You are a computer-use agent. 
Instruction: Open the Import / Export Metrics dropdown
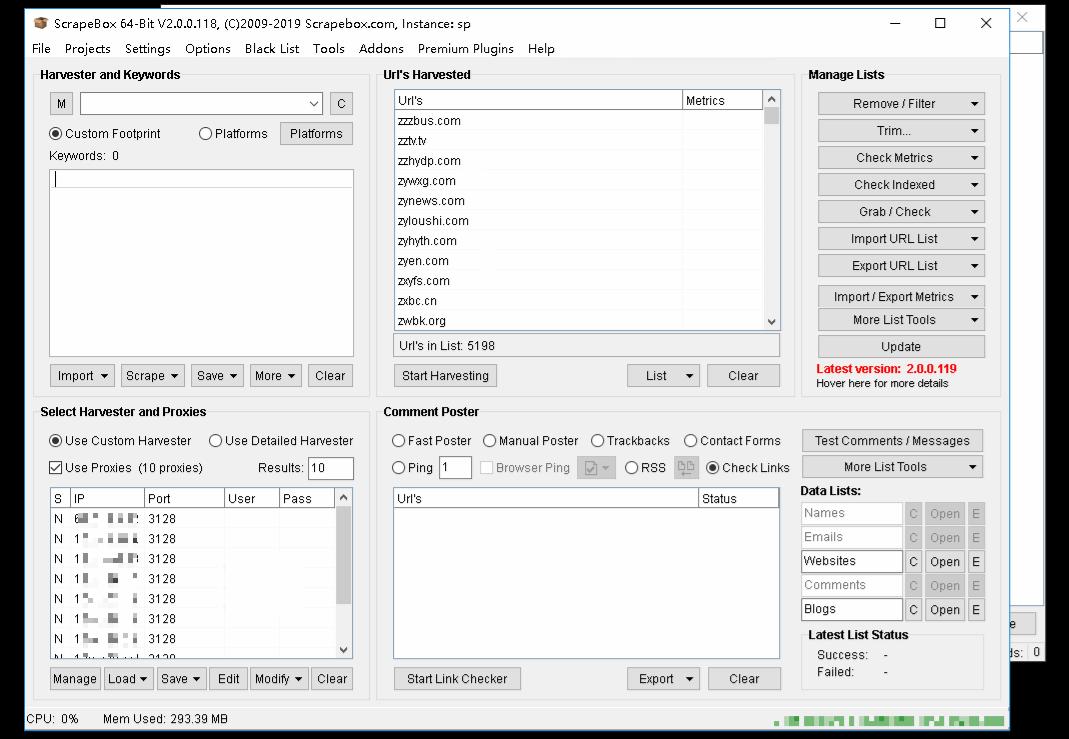[901, 297]
